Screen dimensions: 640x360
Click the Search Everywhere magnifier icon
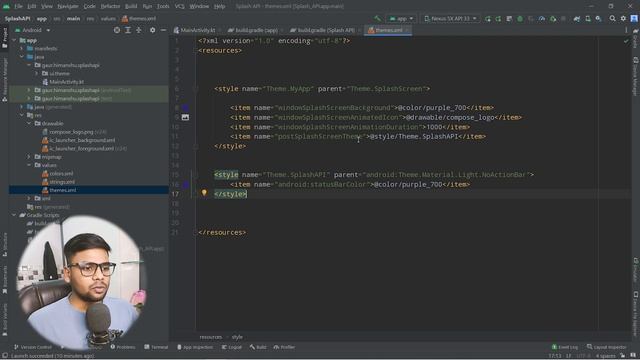pyautogui.click(x=612, y=18)
